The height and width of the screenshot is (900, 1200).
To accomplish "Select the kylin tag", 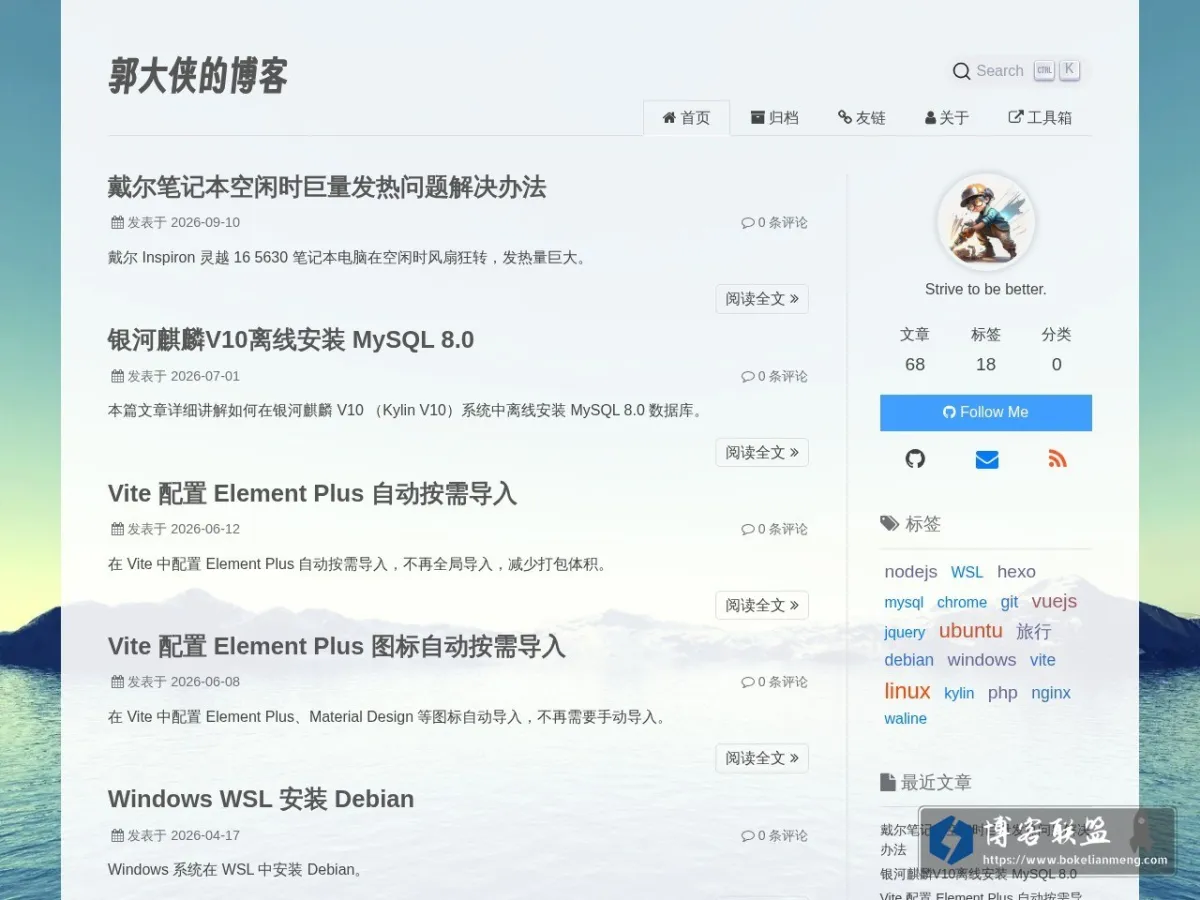I will point(959,693).
